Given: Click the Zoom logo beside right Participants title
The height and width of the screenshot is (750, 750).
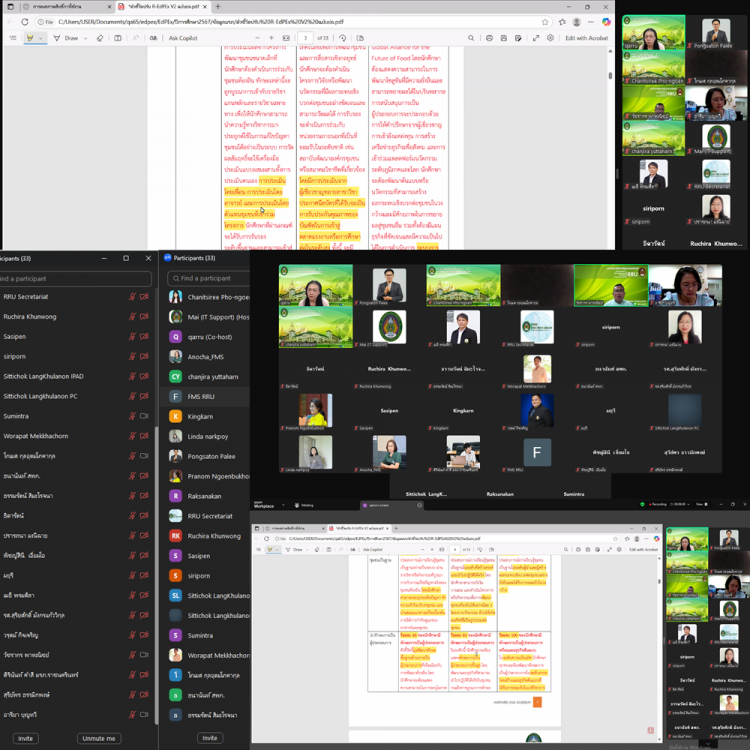Looking at the screenshot, I should click(168, 258).
